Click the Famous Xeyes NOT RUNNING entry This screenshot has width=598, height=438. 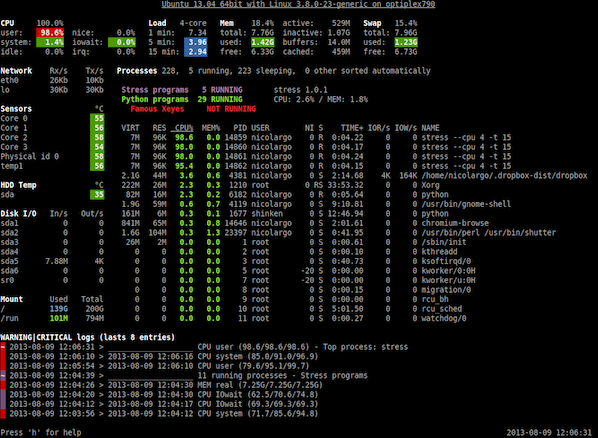coord(193,109)
